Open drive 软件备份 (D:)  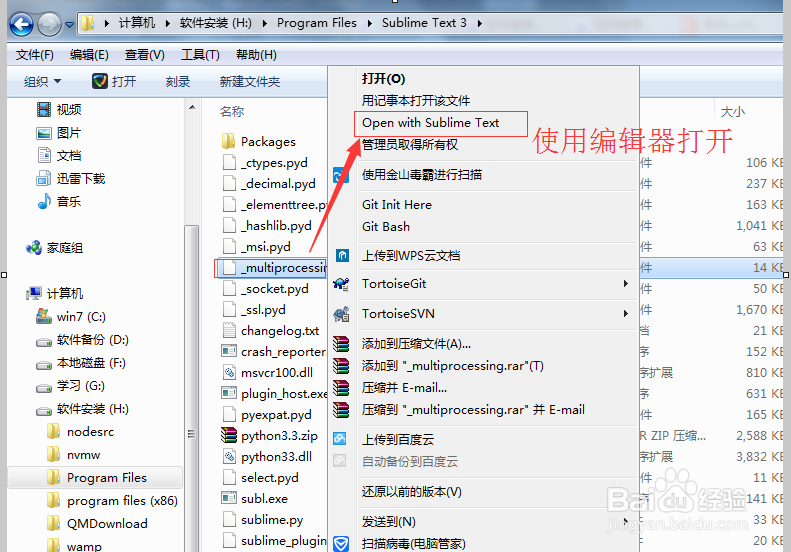82,340
